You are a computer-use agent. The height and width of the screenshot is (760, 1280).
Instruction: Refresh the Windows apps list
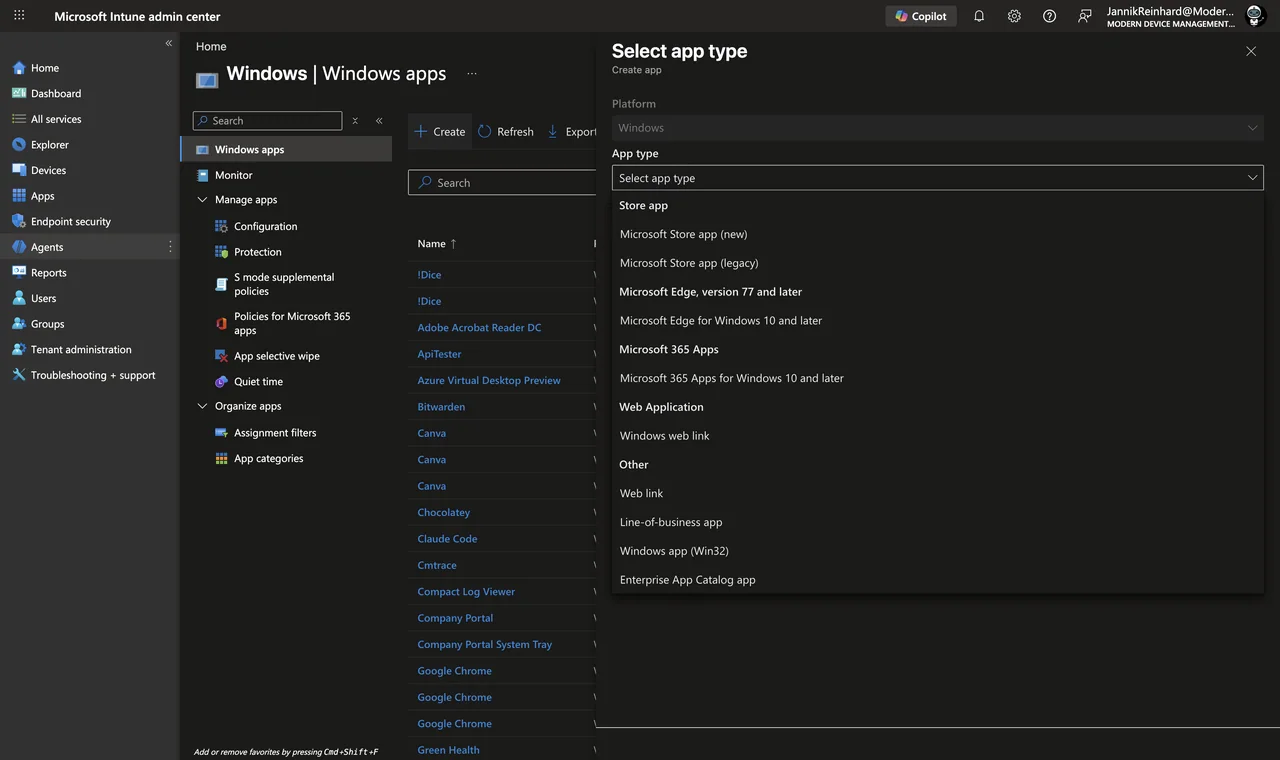[x=506, y=131]
